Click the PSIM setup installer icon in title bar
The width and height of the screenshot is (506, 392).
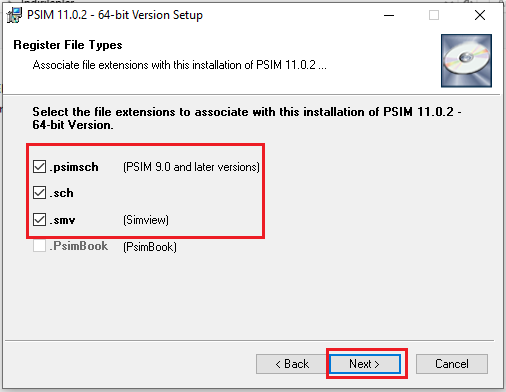click(14, 15)
